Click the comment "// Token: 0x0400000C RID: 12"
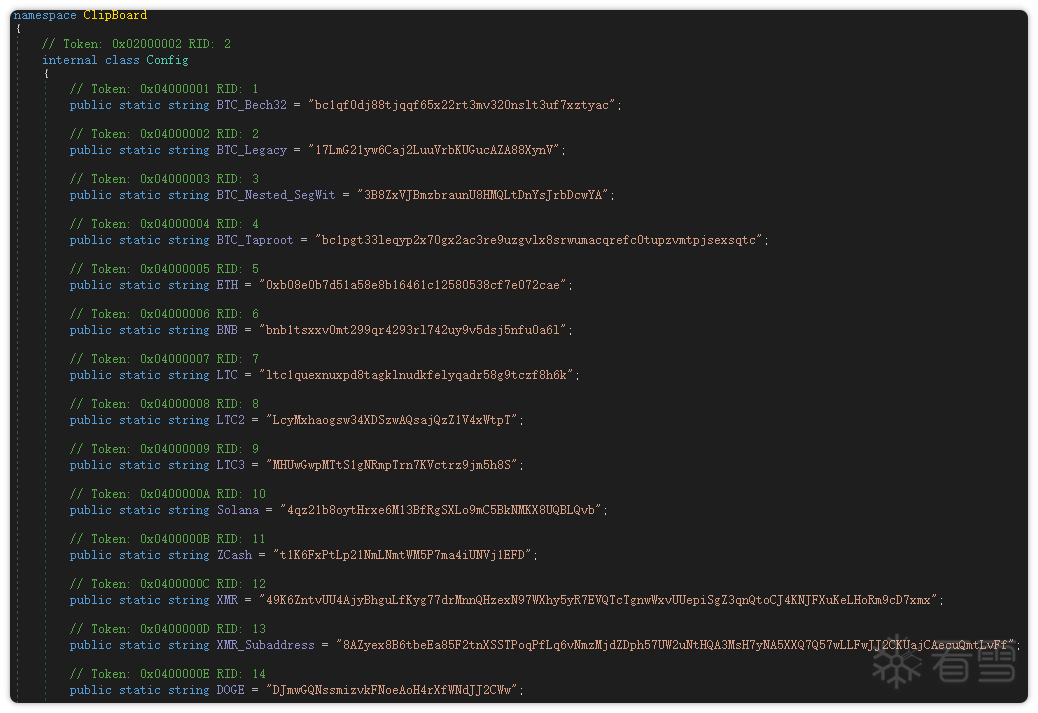The height and width of the screenshot is (713, 1038). click(167, 584)
